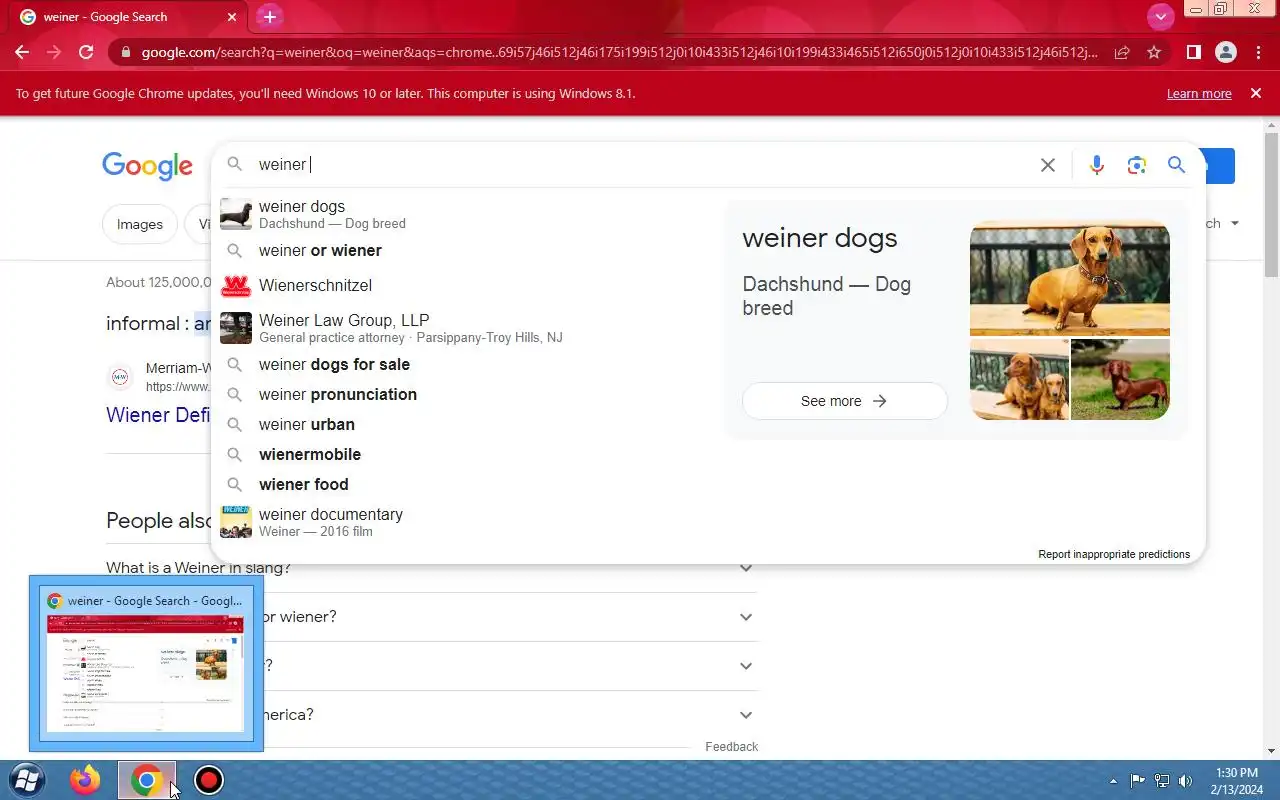Go to the Google logo homepage
The width and height of the screenshot is (1280, 800).
click(x=147, y=166)
